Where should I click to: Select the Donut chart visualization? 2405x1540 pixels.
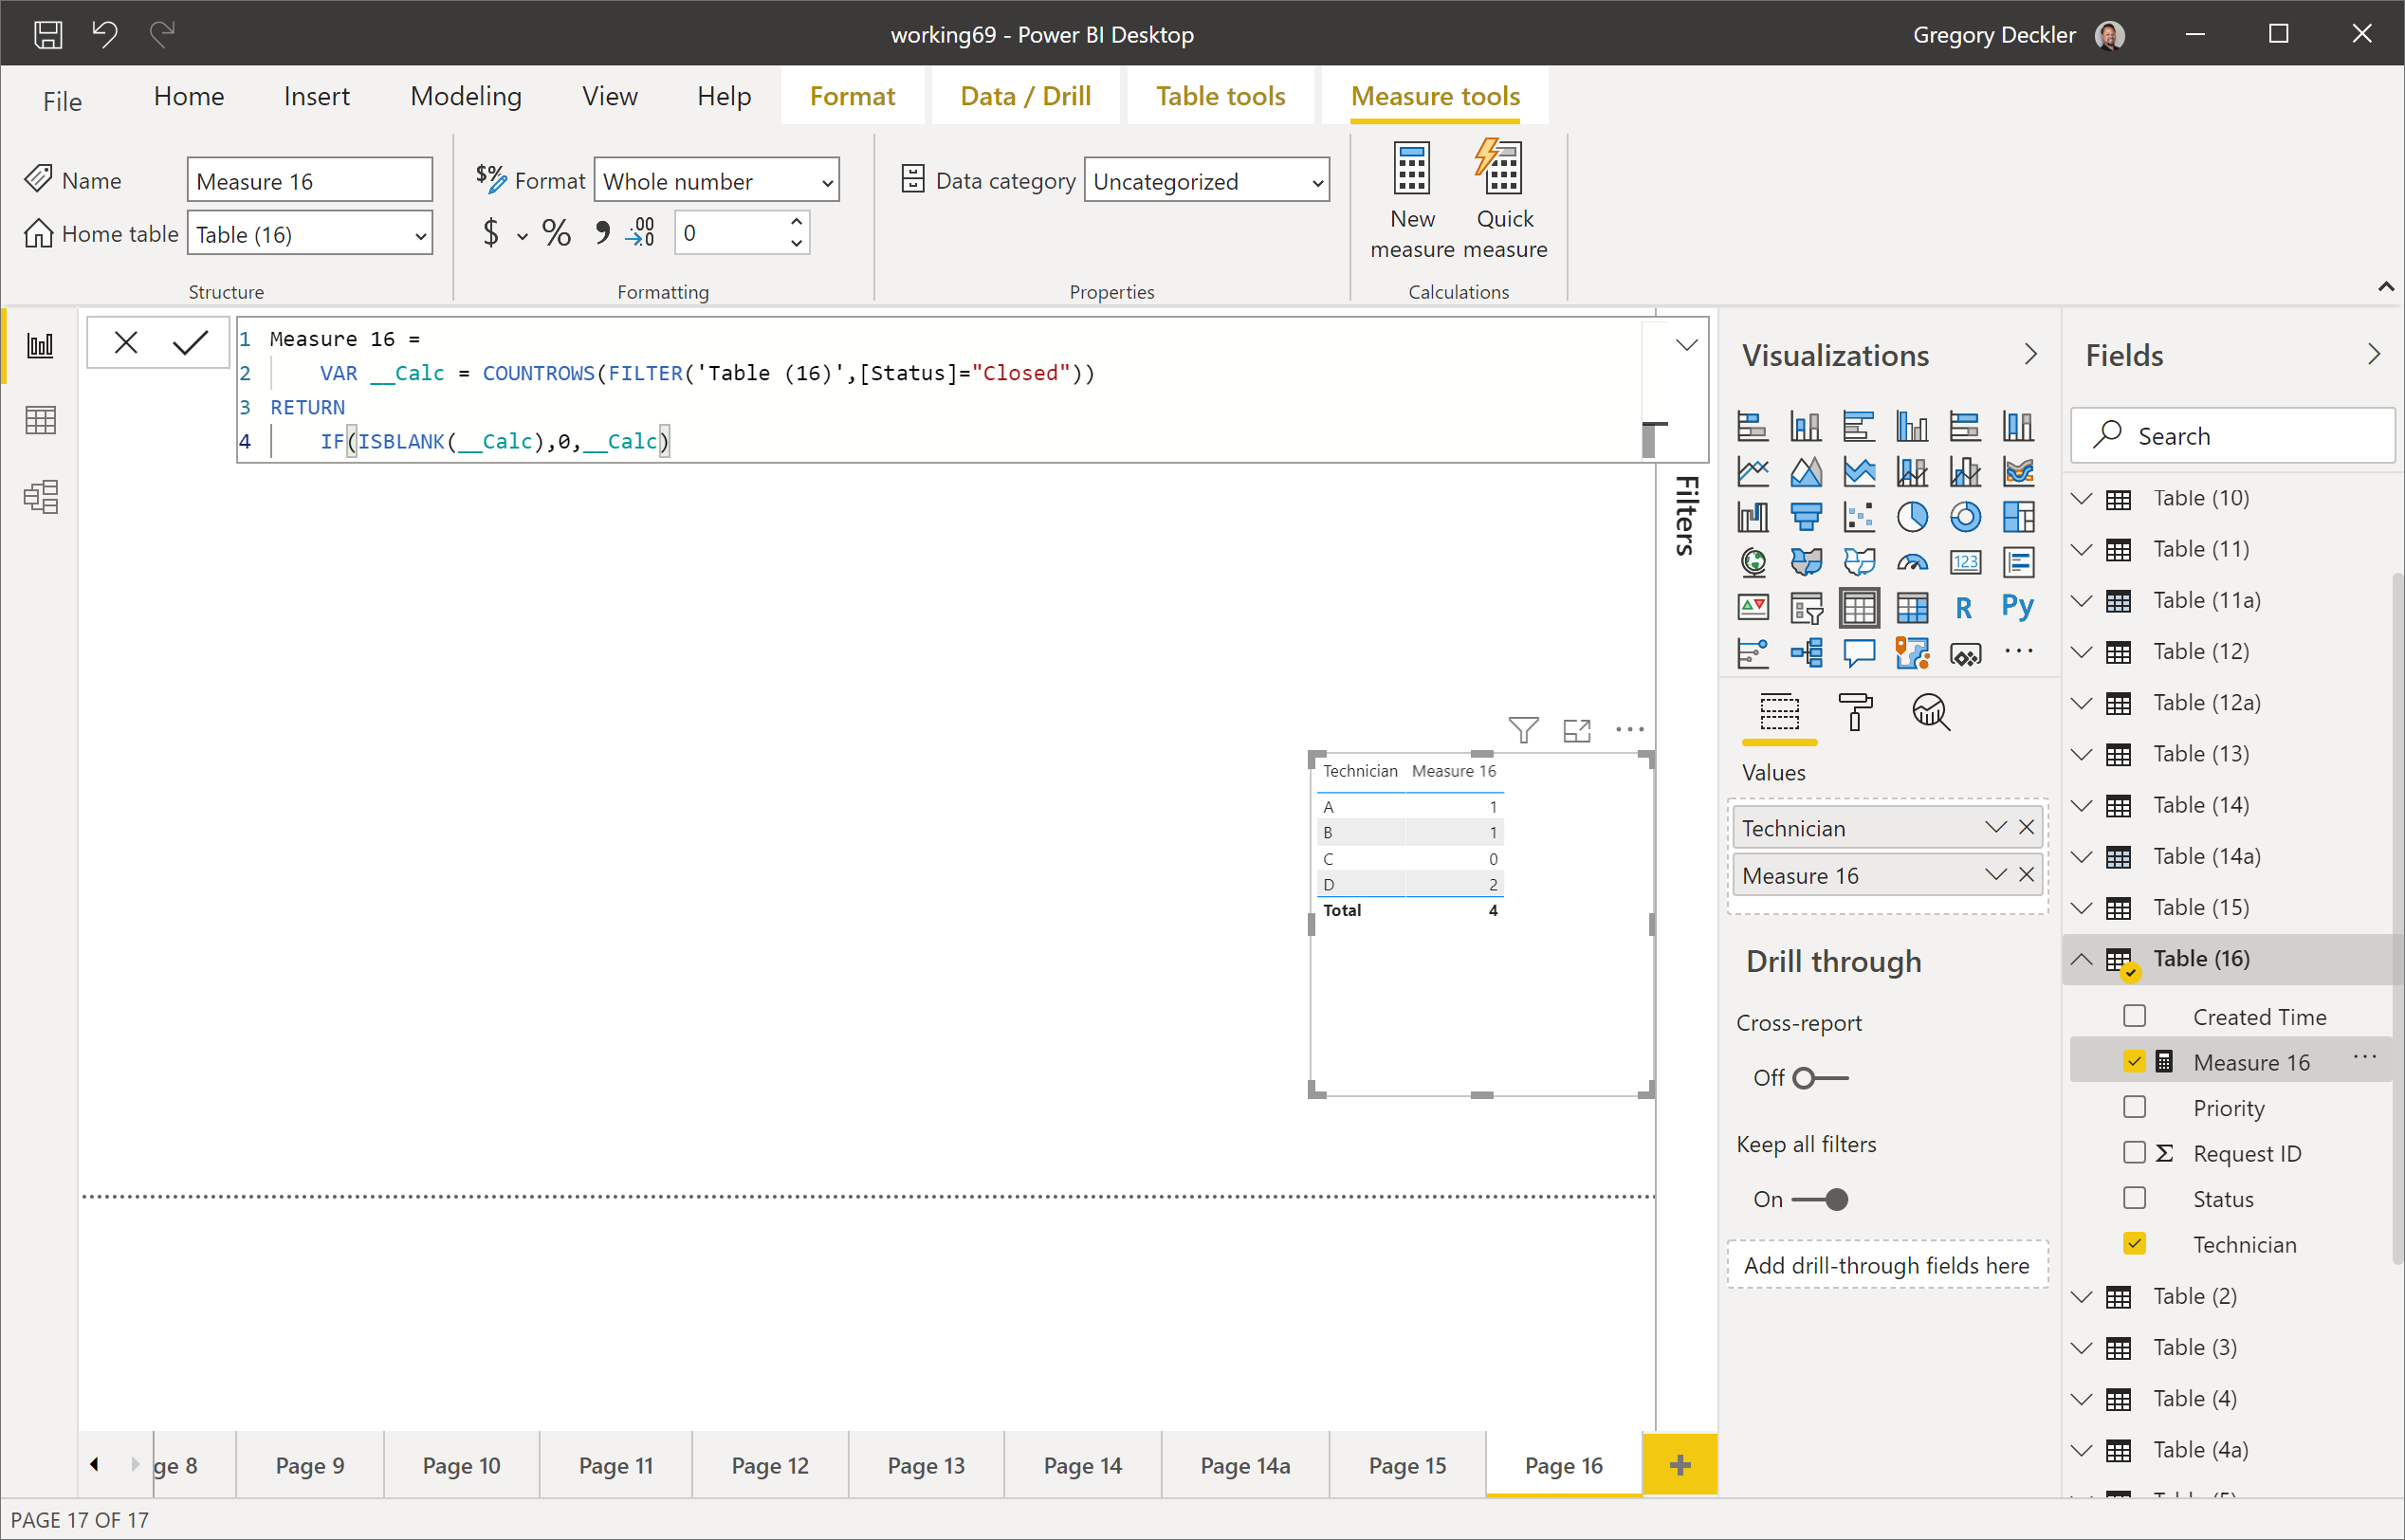coord(1965,517)
